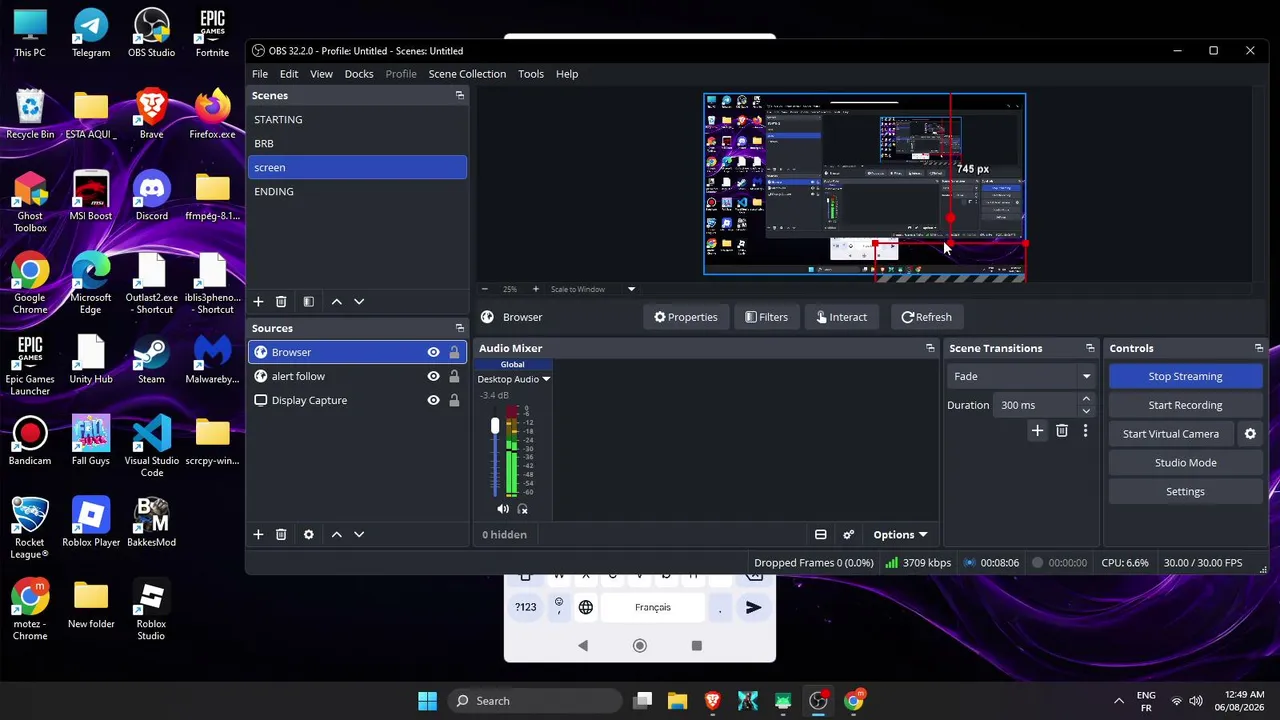The height and width of the screenshot is (720, 1280).
Task: Delete the selected scene with the trash icon
Action: 281,301
